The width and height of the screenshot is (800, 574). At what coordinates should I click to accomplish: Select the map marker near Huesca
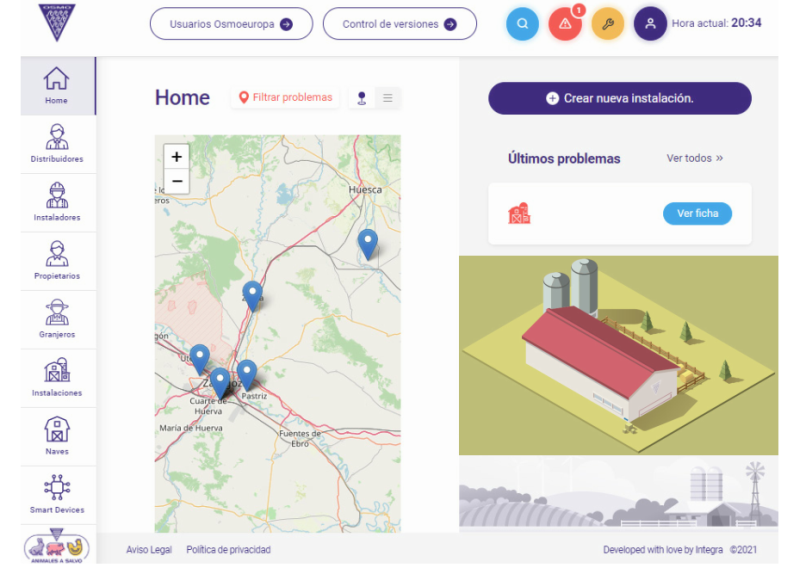point(368,243)
